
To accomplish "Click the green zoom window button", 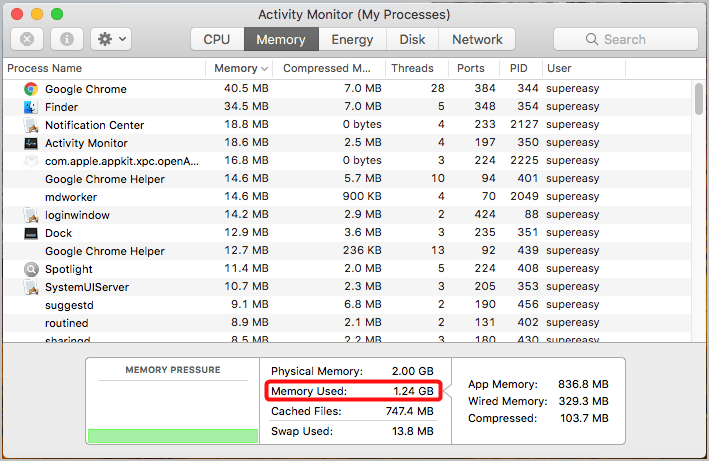I will coord(57,14).
